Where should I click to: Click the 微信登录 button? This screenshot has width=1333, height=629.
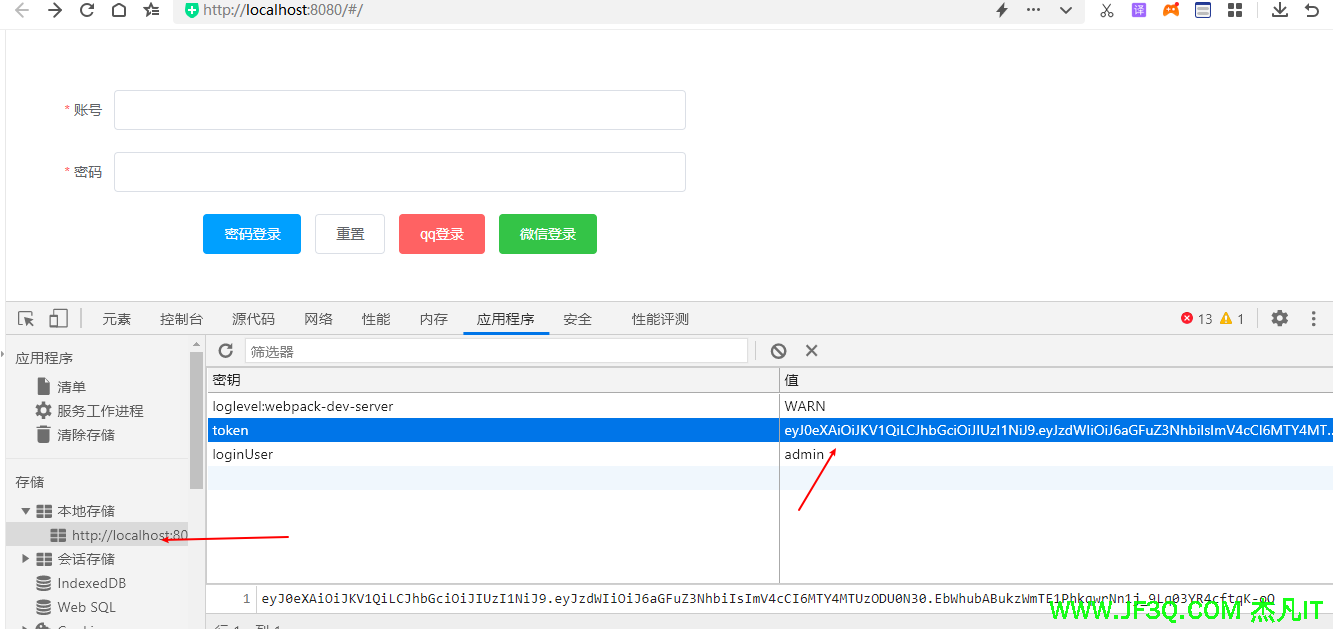pos(547,234)
